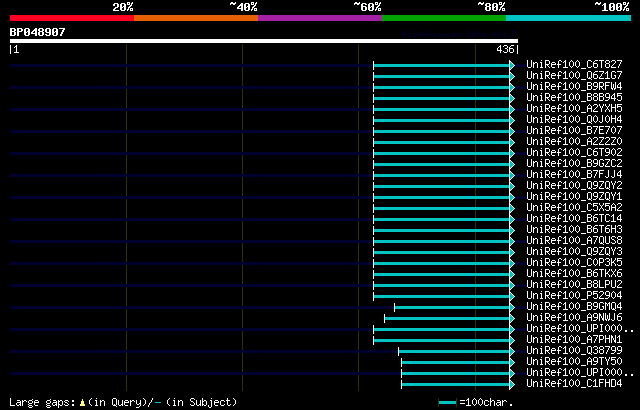Click the ~100% legend label
Viewport: 640px width, 410px height.
(612, 7)
